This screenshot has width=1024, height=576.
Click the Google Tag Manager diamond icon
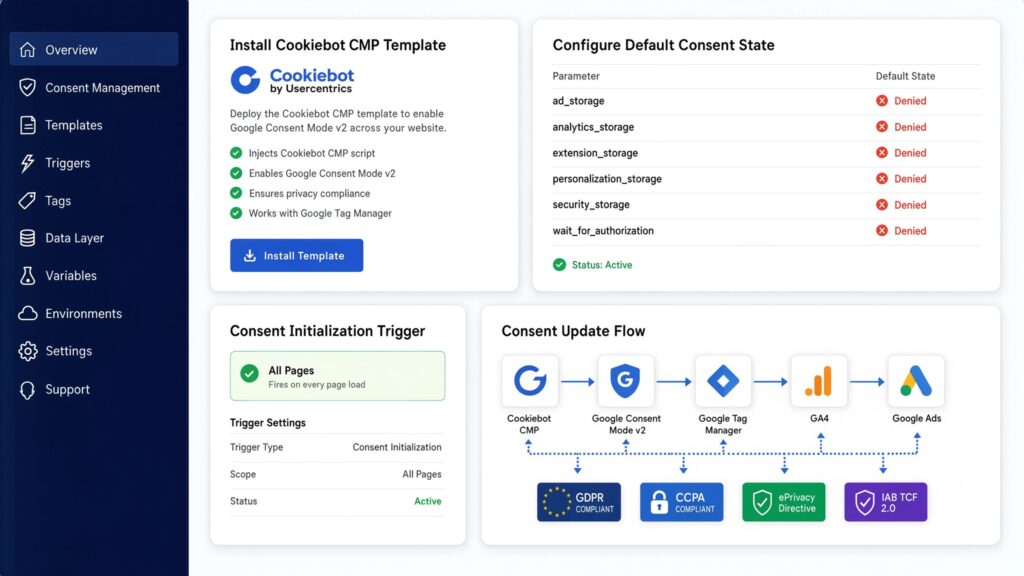(723, 381)
